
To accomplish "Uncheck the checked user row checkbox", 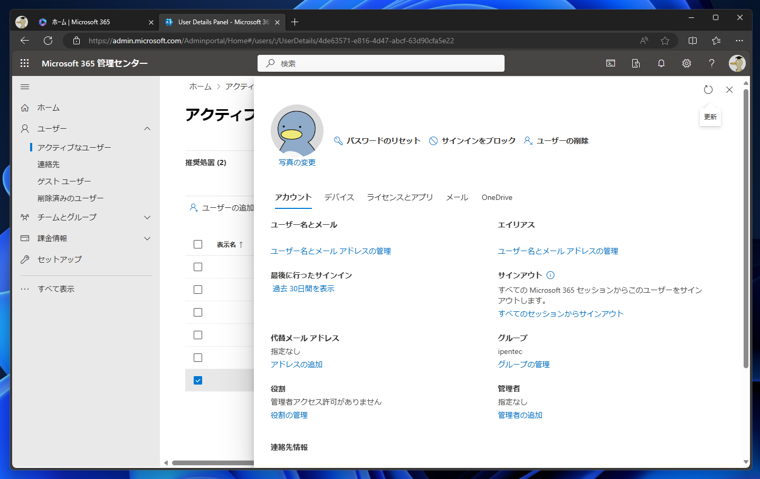I will click(x=198, y=380).
